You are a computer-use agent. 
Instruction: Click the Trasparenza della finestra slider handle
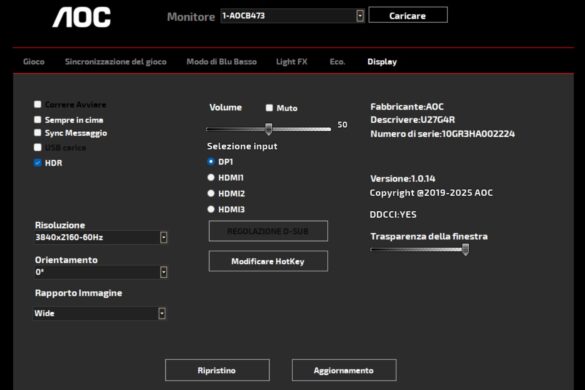pos(465,249)
